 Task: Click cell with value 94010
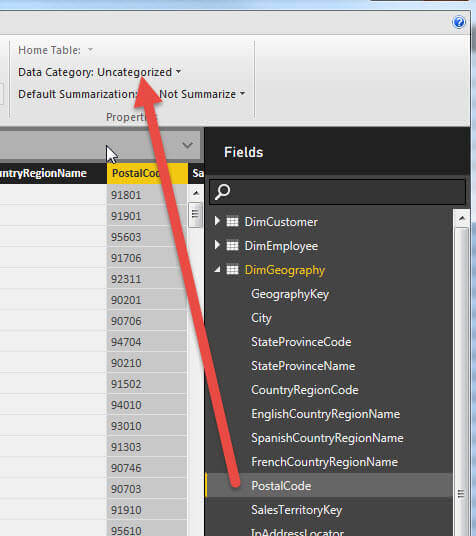(x=147, y=405)
